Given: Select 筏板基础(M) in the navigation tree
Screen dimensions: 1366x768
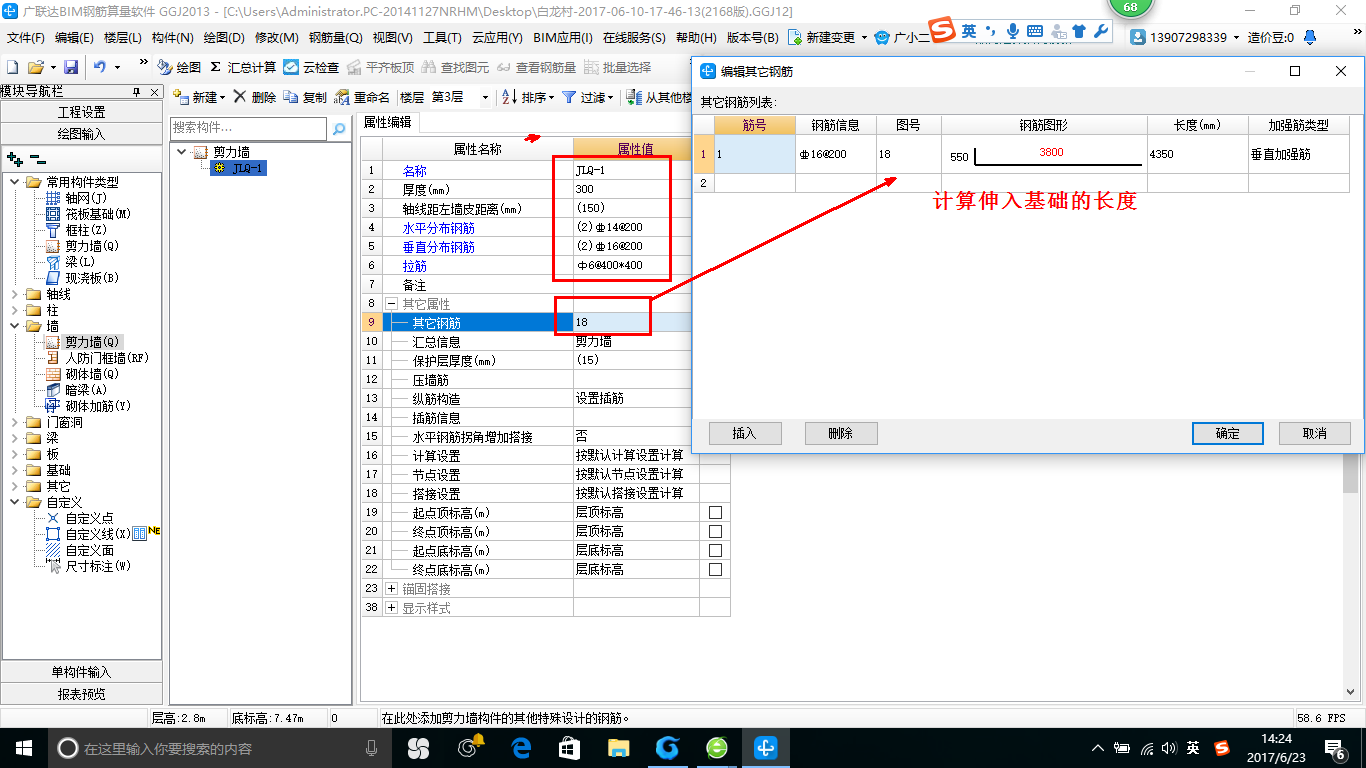Looking at the screenshot, I should [88, 214].
